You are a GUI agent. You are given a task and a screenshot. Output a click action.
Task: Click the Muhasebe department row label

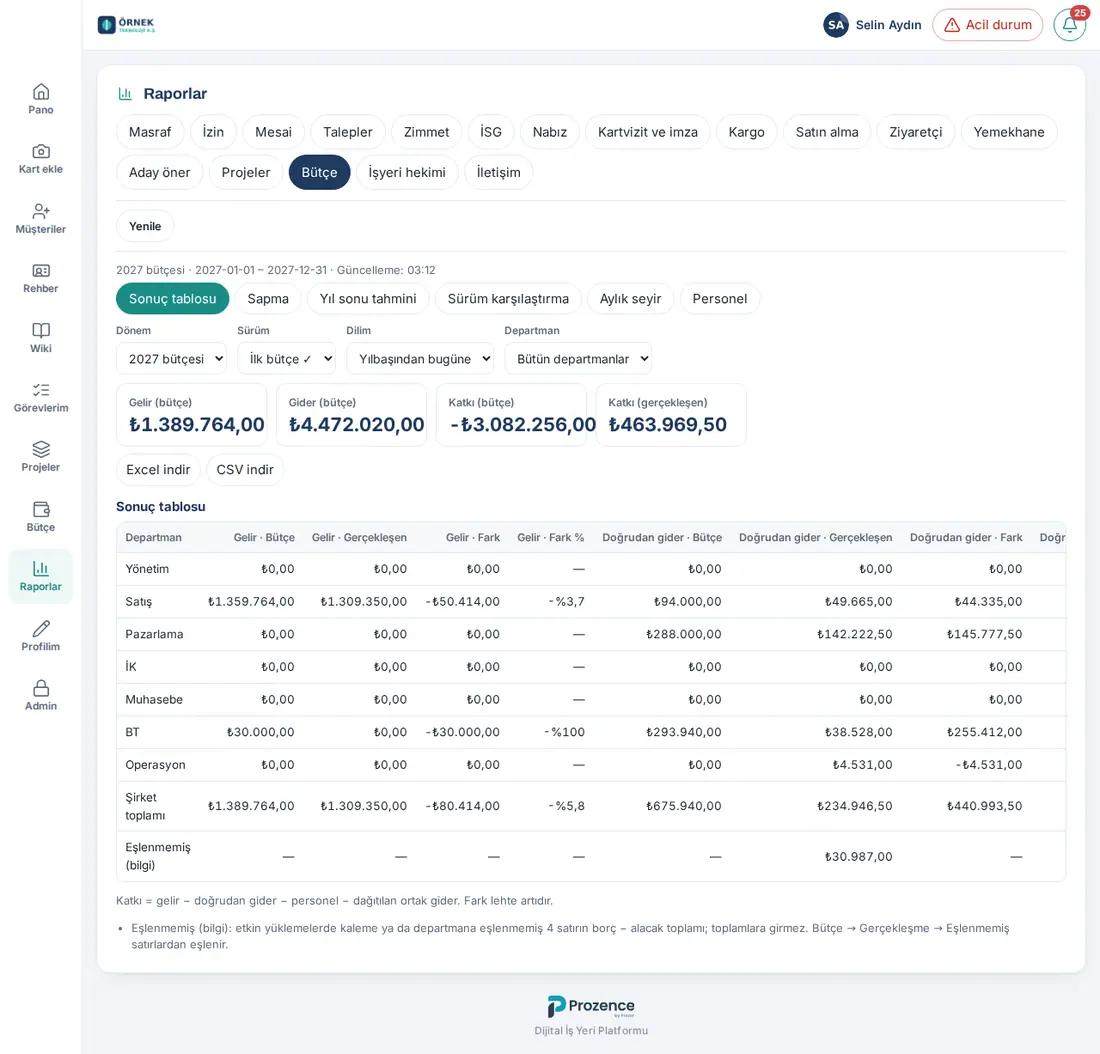click(x=154, y=700)
